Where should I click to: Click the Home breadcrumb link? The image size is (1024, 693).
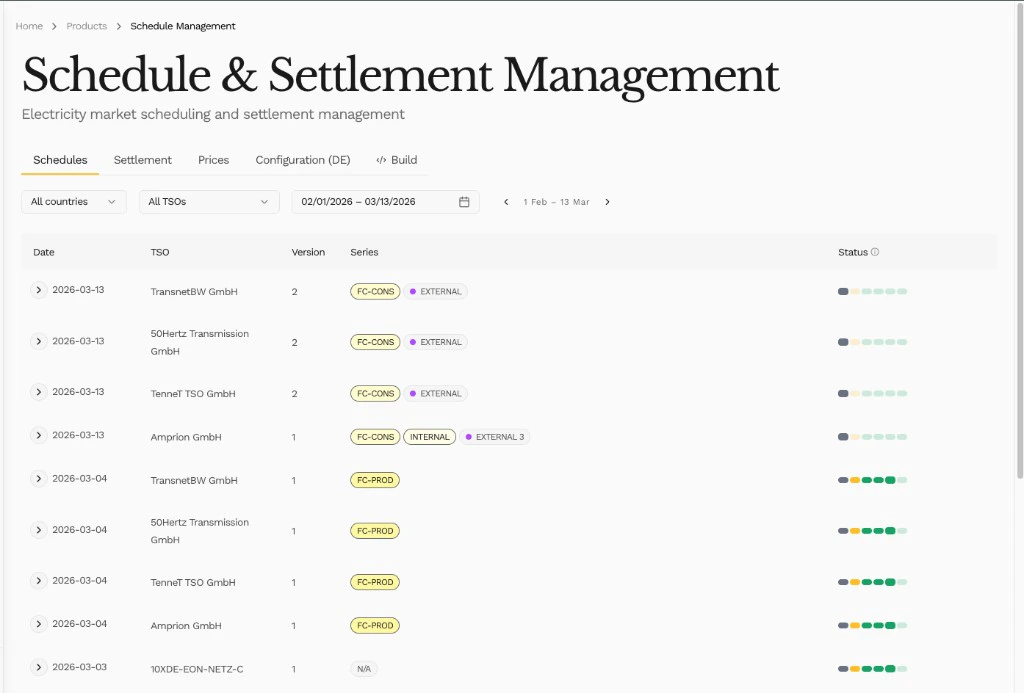point(28,25)
